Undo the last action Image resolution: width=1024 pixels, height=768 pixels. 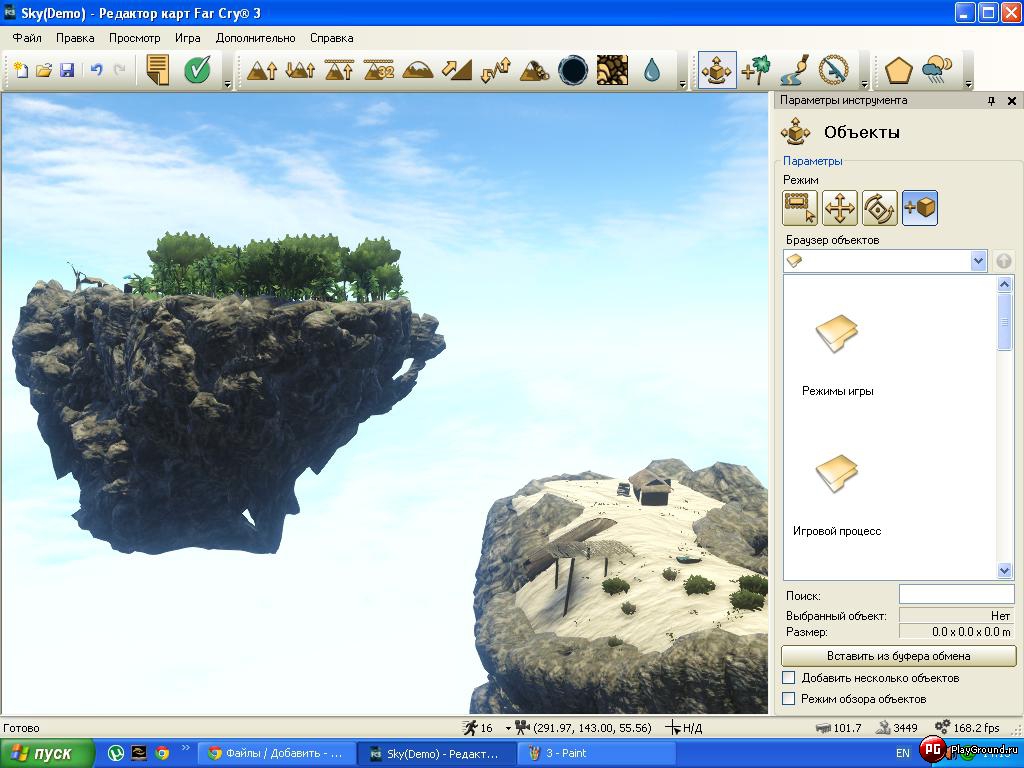click(x=97, y=69)
